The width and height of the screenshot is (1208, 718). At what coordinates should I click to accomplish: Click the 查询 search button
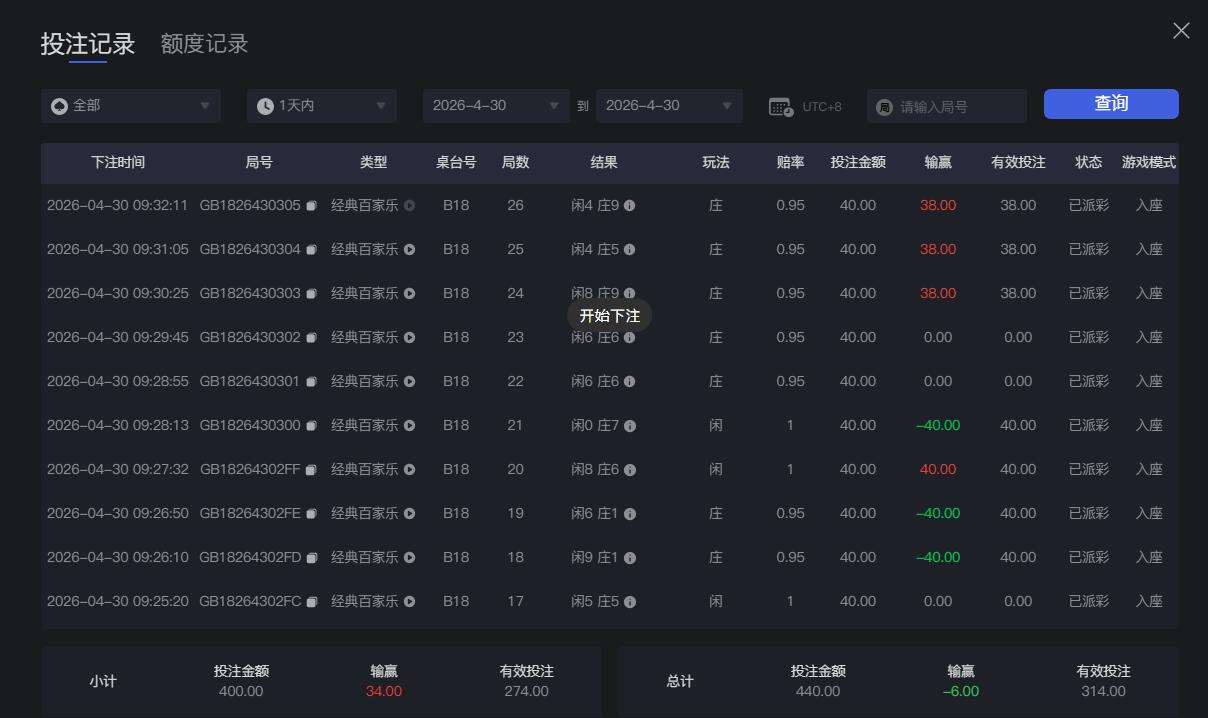(x=1111, y=104)
